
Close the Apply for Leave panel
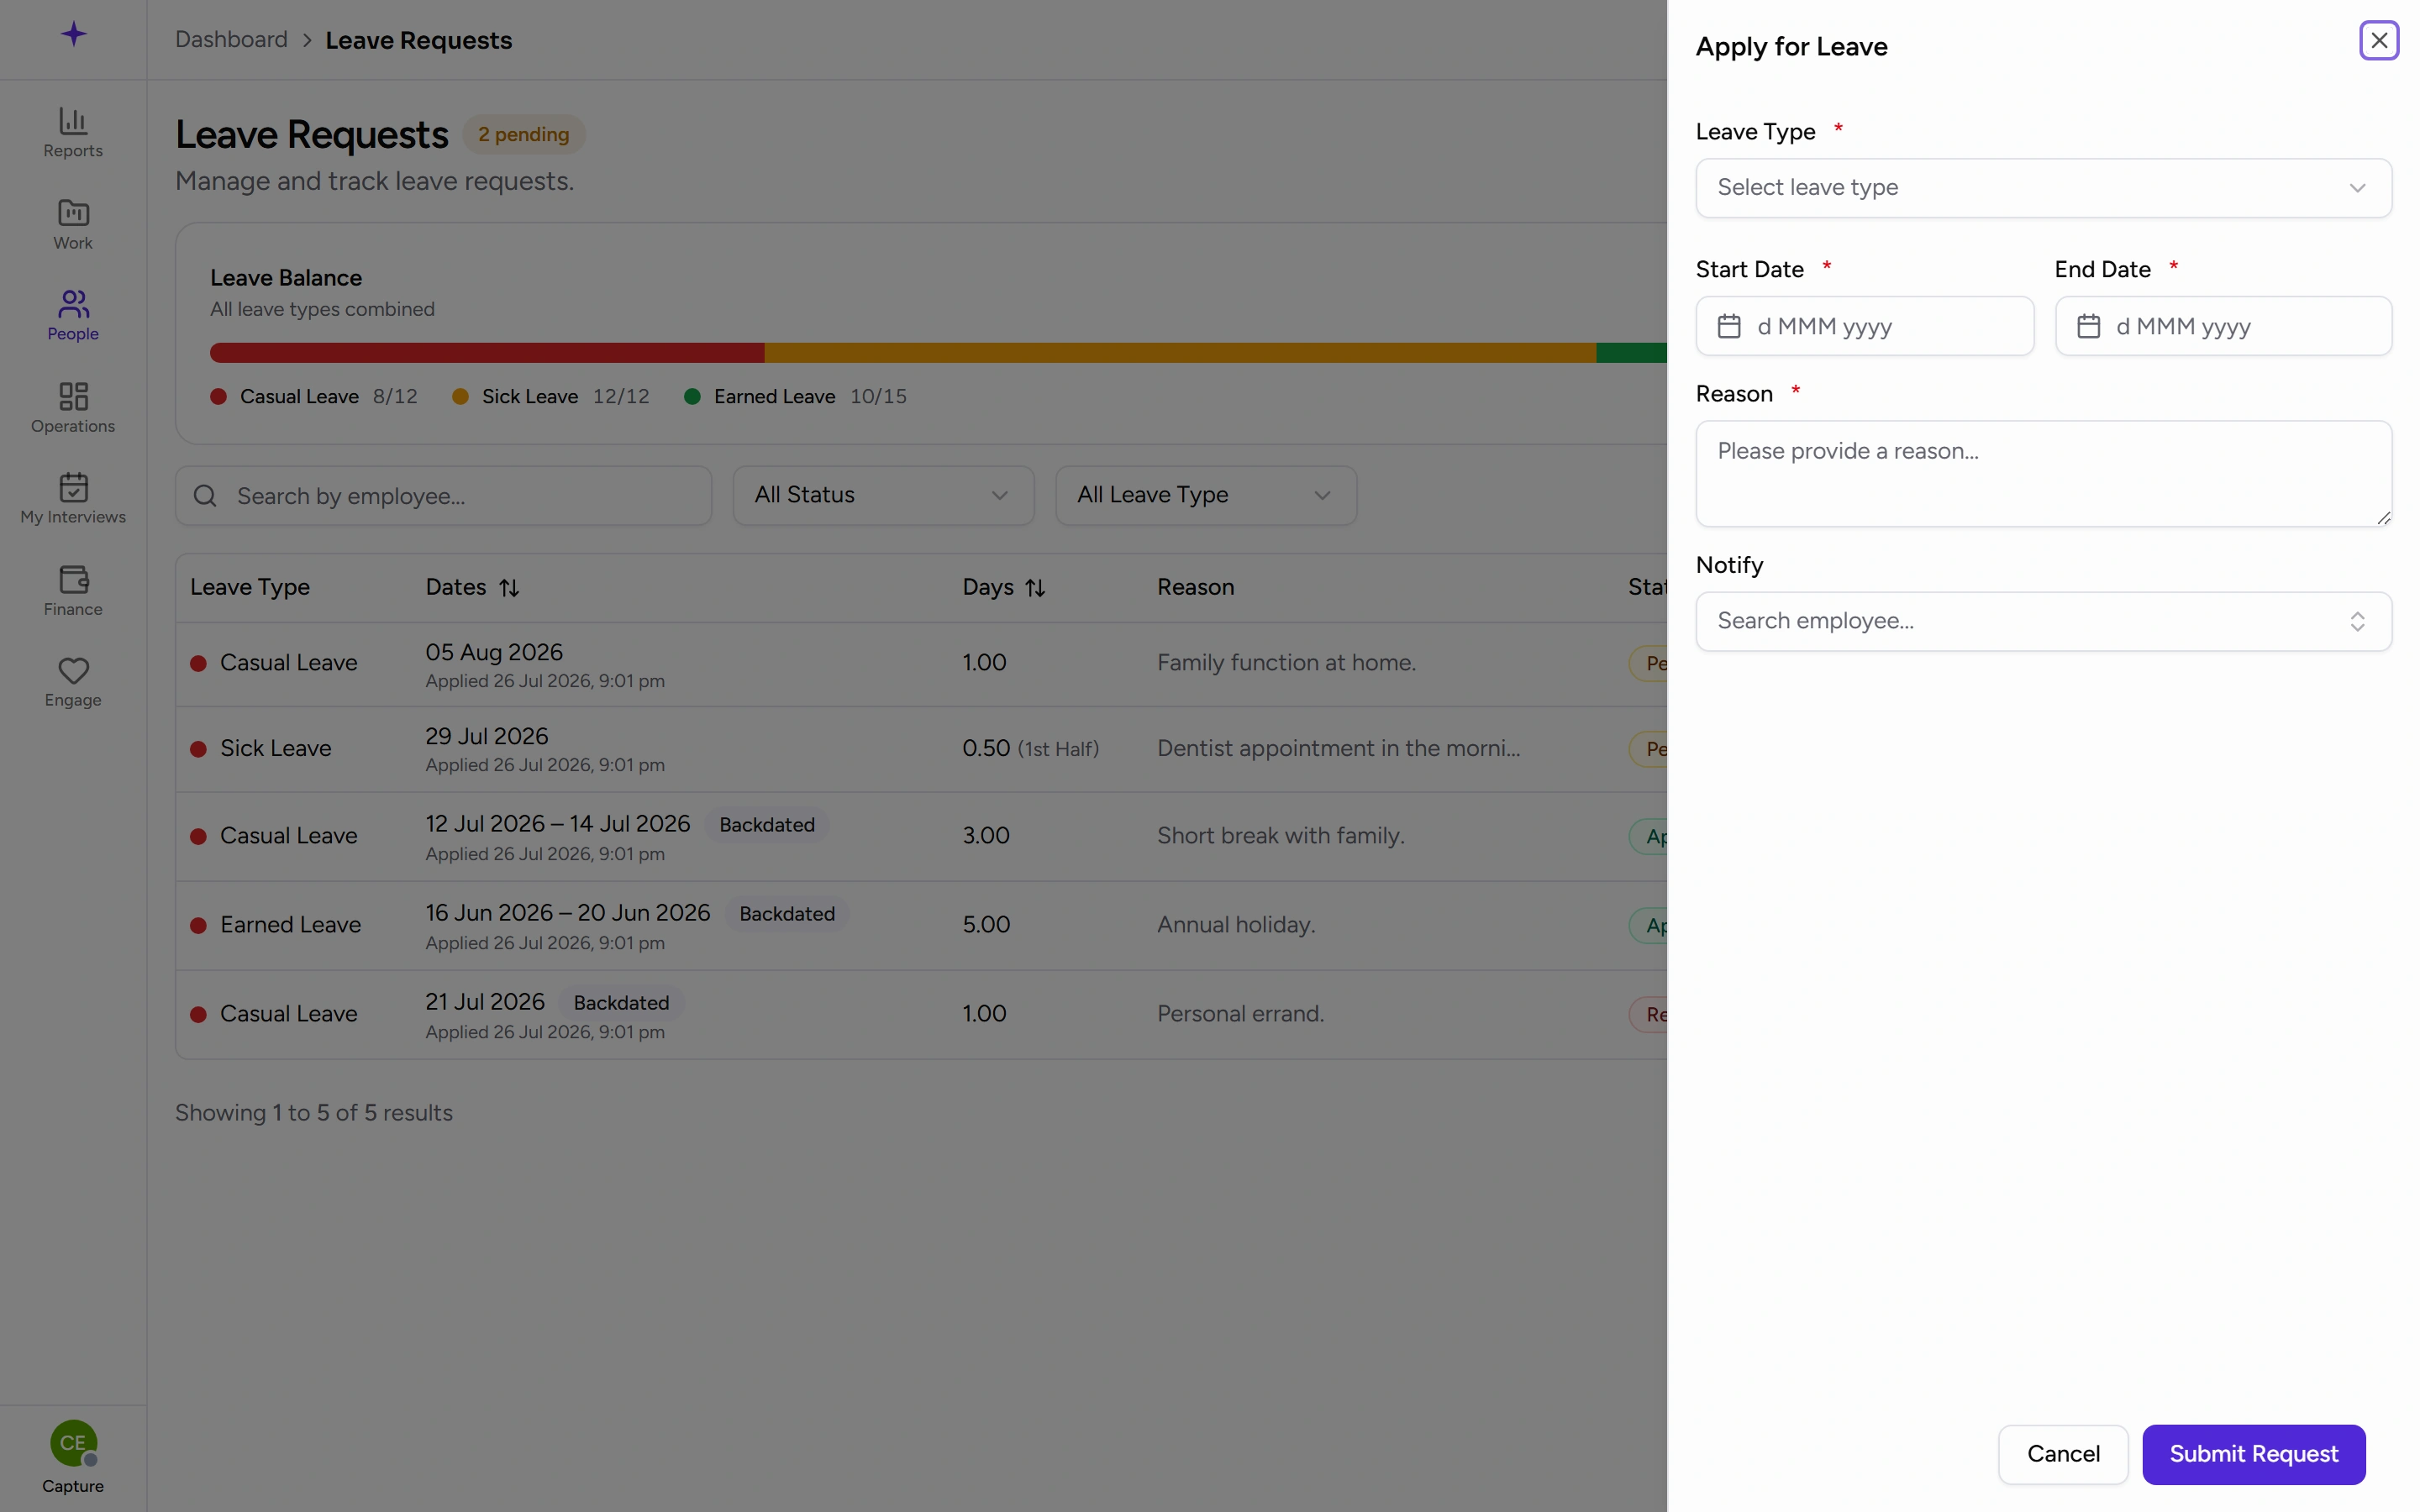(x=2379, y=40)
